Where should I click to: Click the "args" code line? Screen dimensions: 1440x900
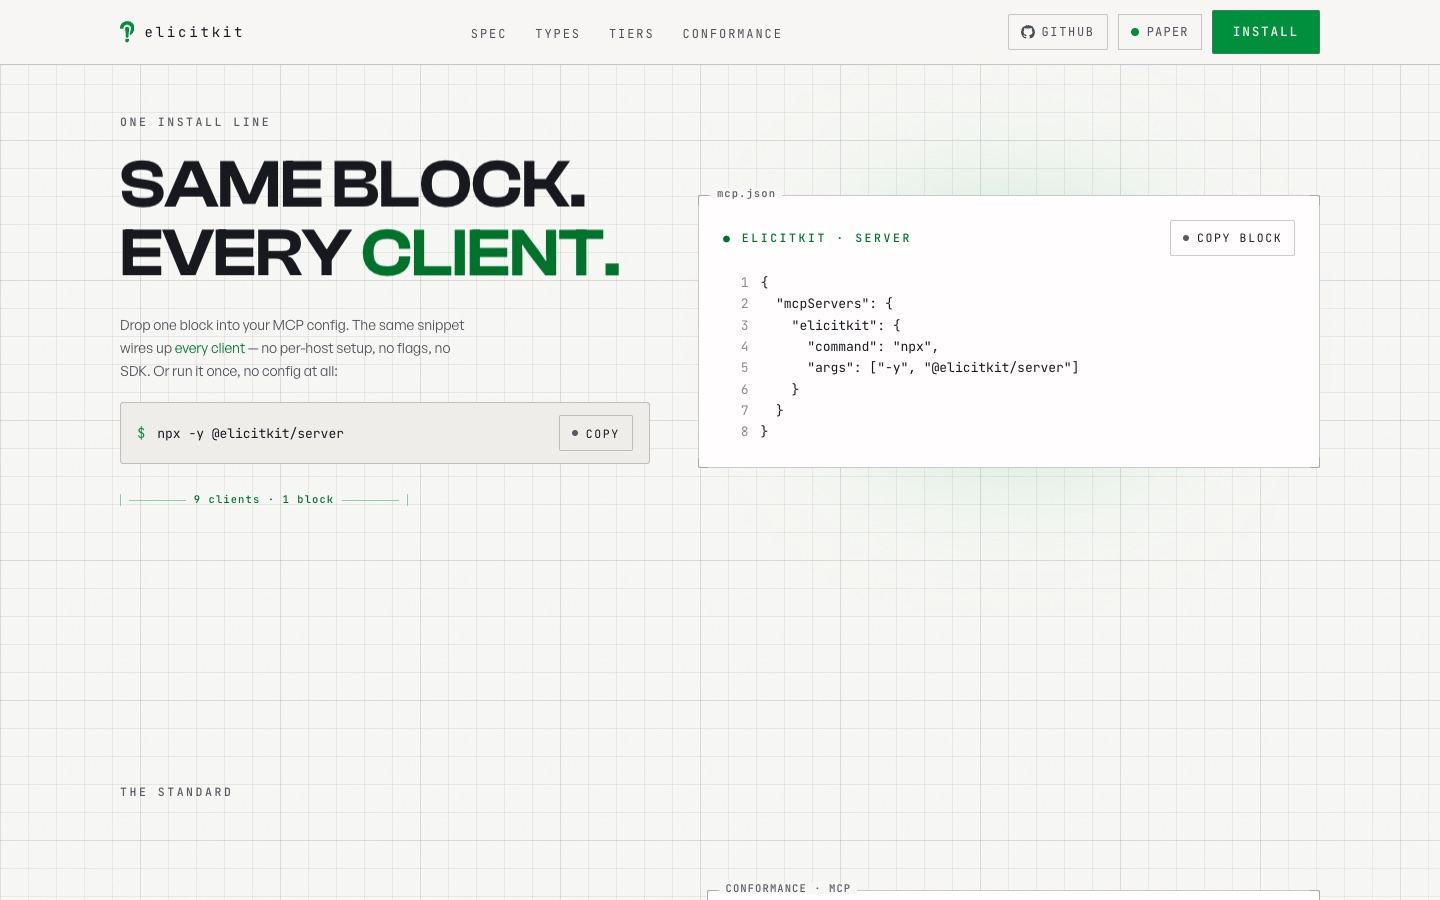(x=943, y=368)
